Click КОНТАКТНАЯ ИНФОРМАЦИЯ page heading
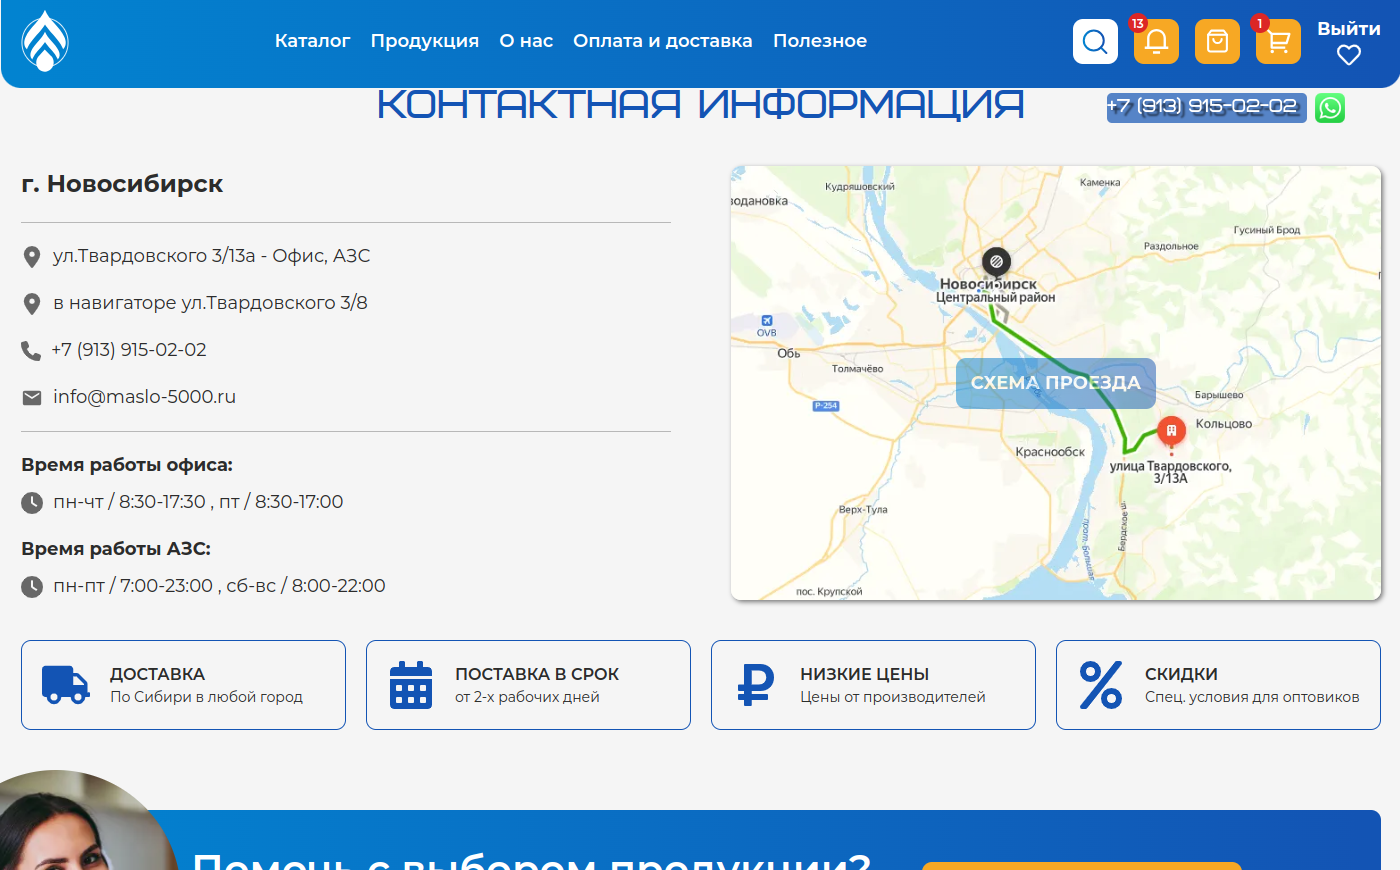 coord(701,104)
